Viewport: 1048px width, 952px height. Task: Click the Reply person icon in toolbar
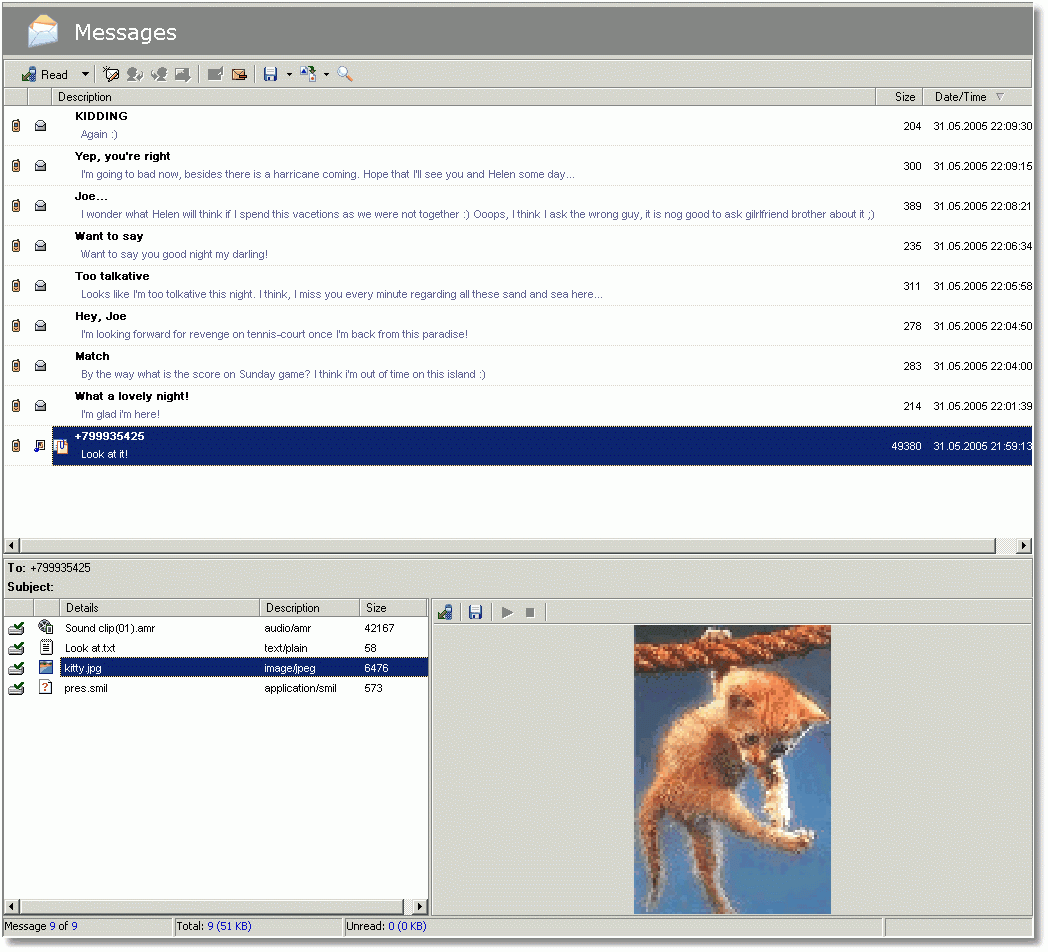point(135,74)
